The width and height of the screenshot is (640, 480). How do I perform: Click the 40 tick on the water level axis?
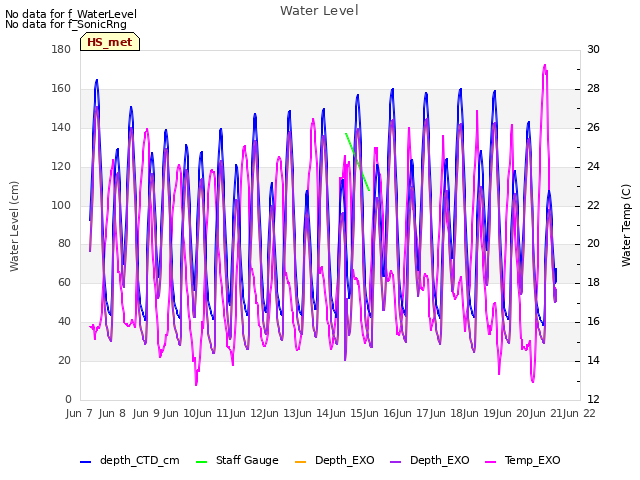[64, 322]
